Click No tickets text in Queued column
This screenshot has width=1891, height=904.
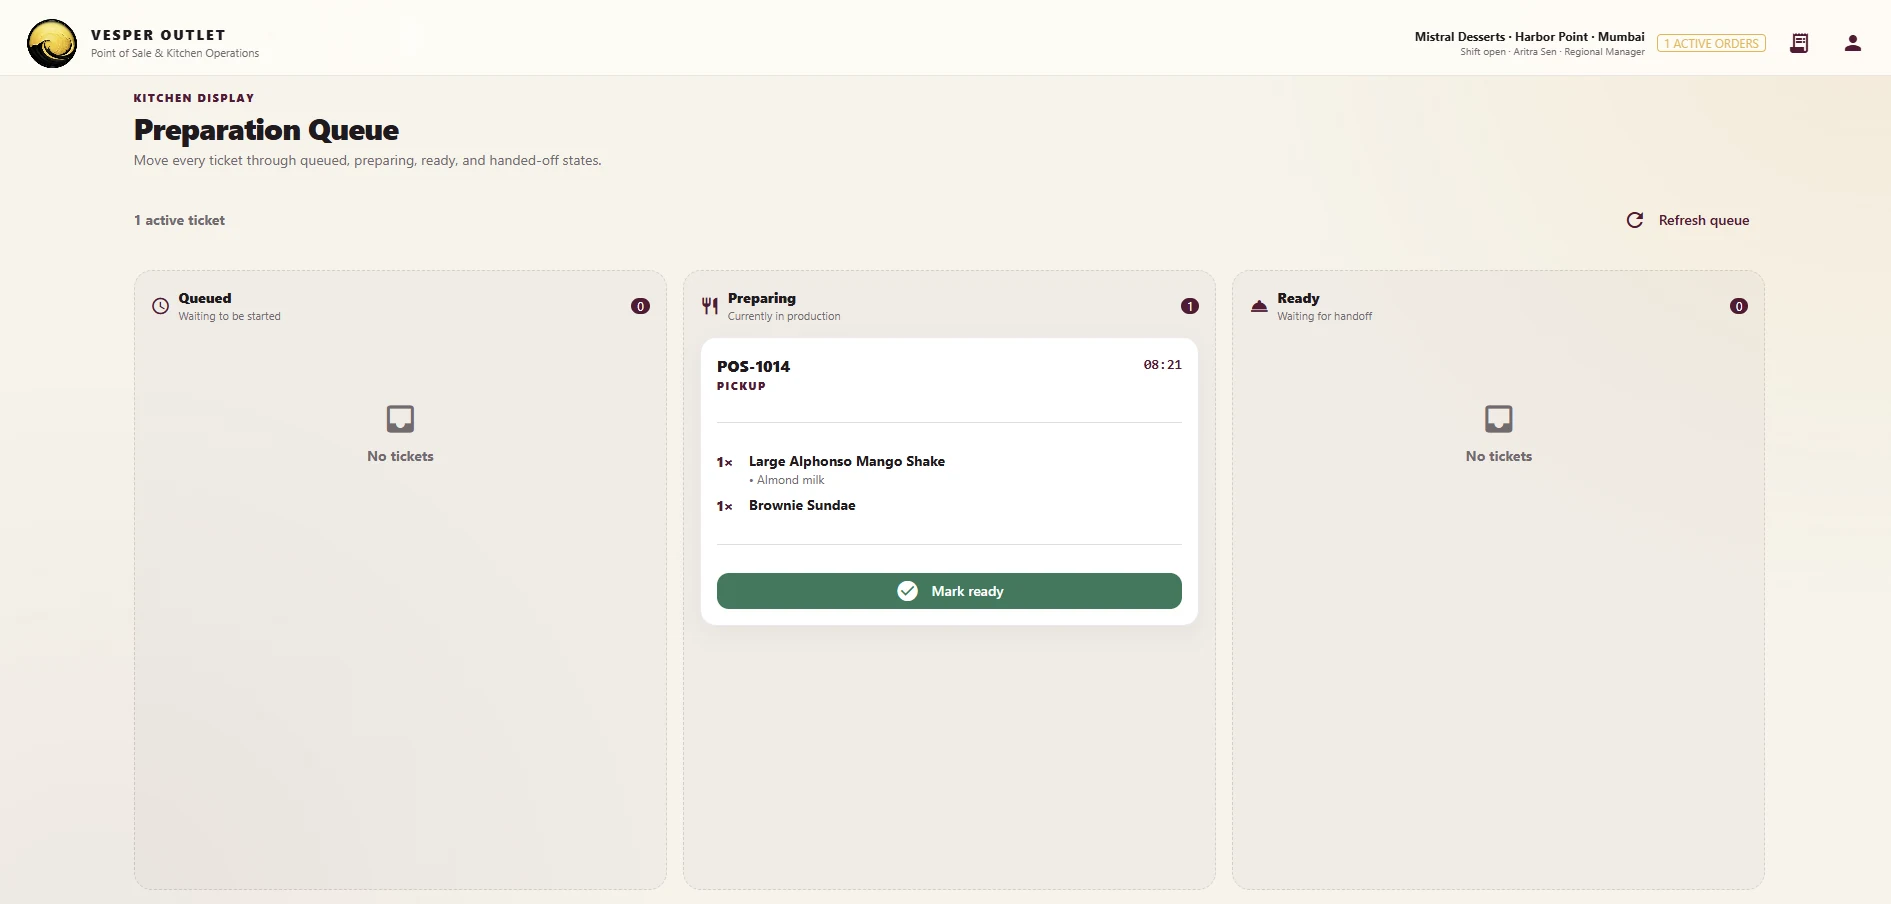click(x=400, y=456)
